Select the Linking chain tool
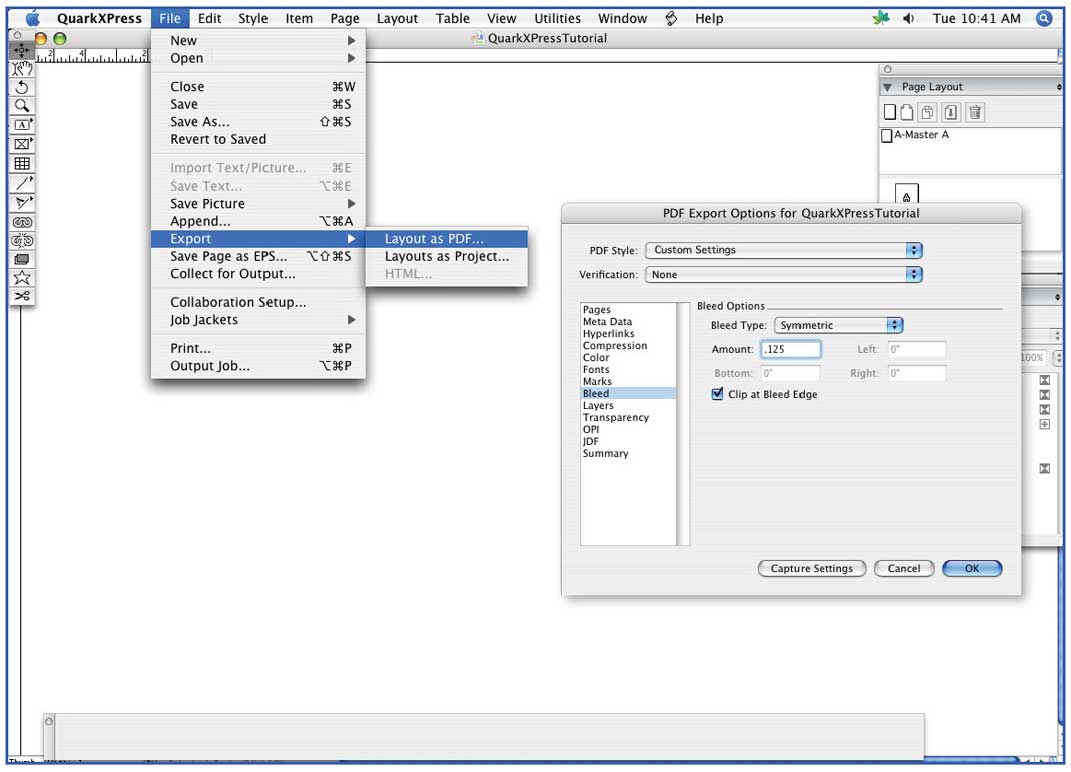 pos(22,222)
